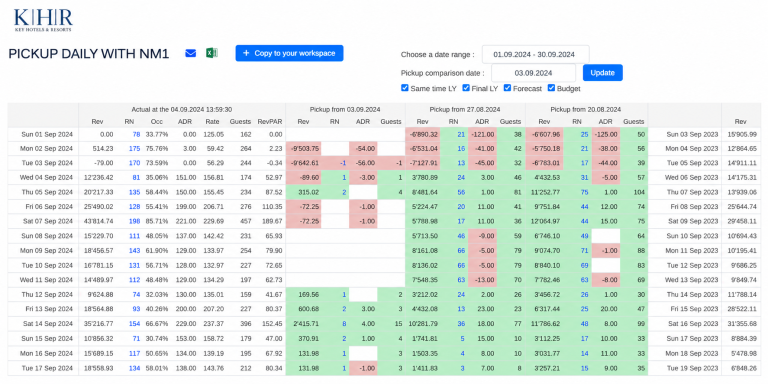Click RevPAR value 189.67

click(272, 221)
